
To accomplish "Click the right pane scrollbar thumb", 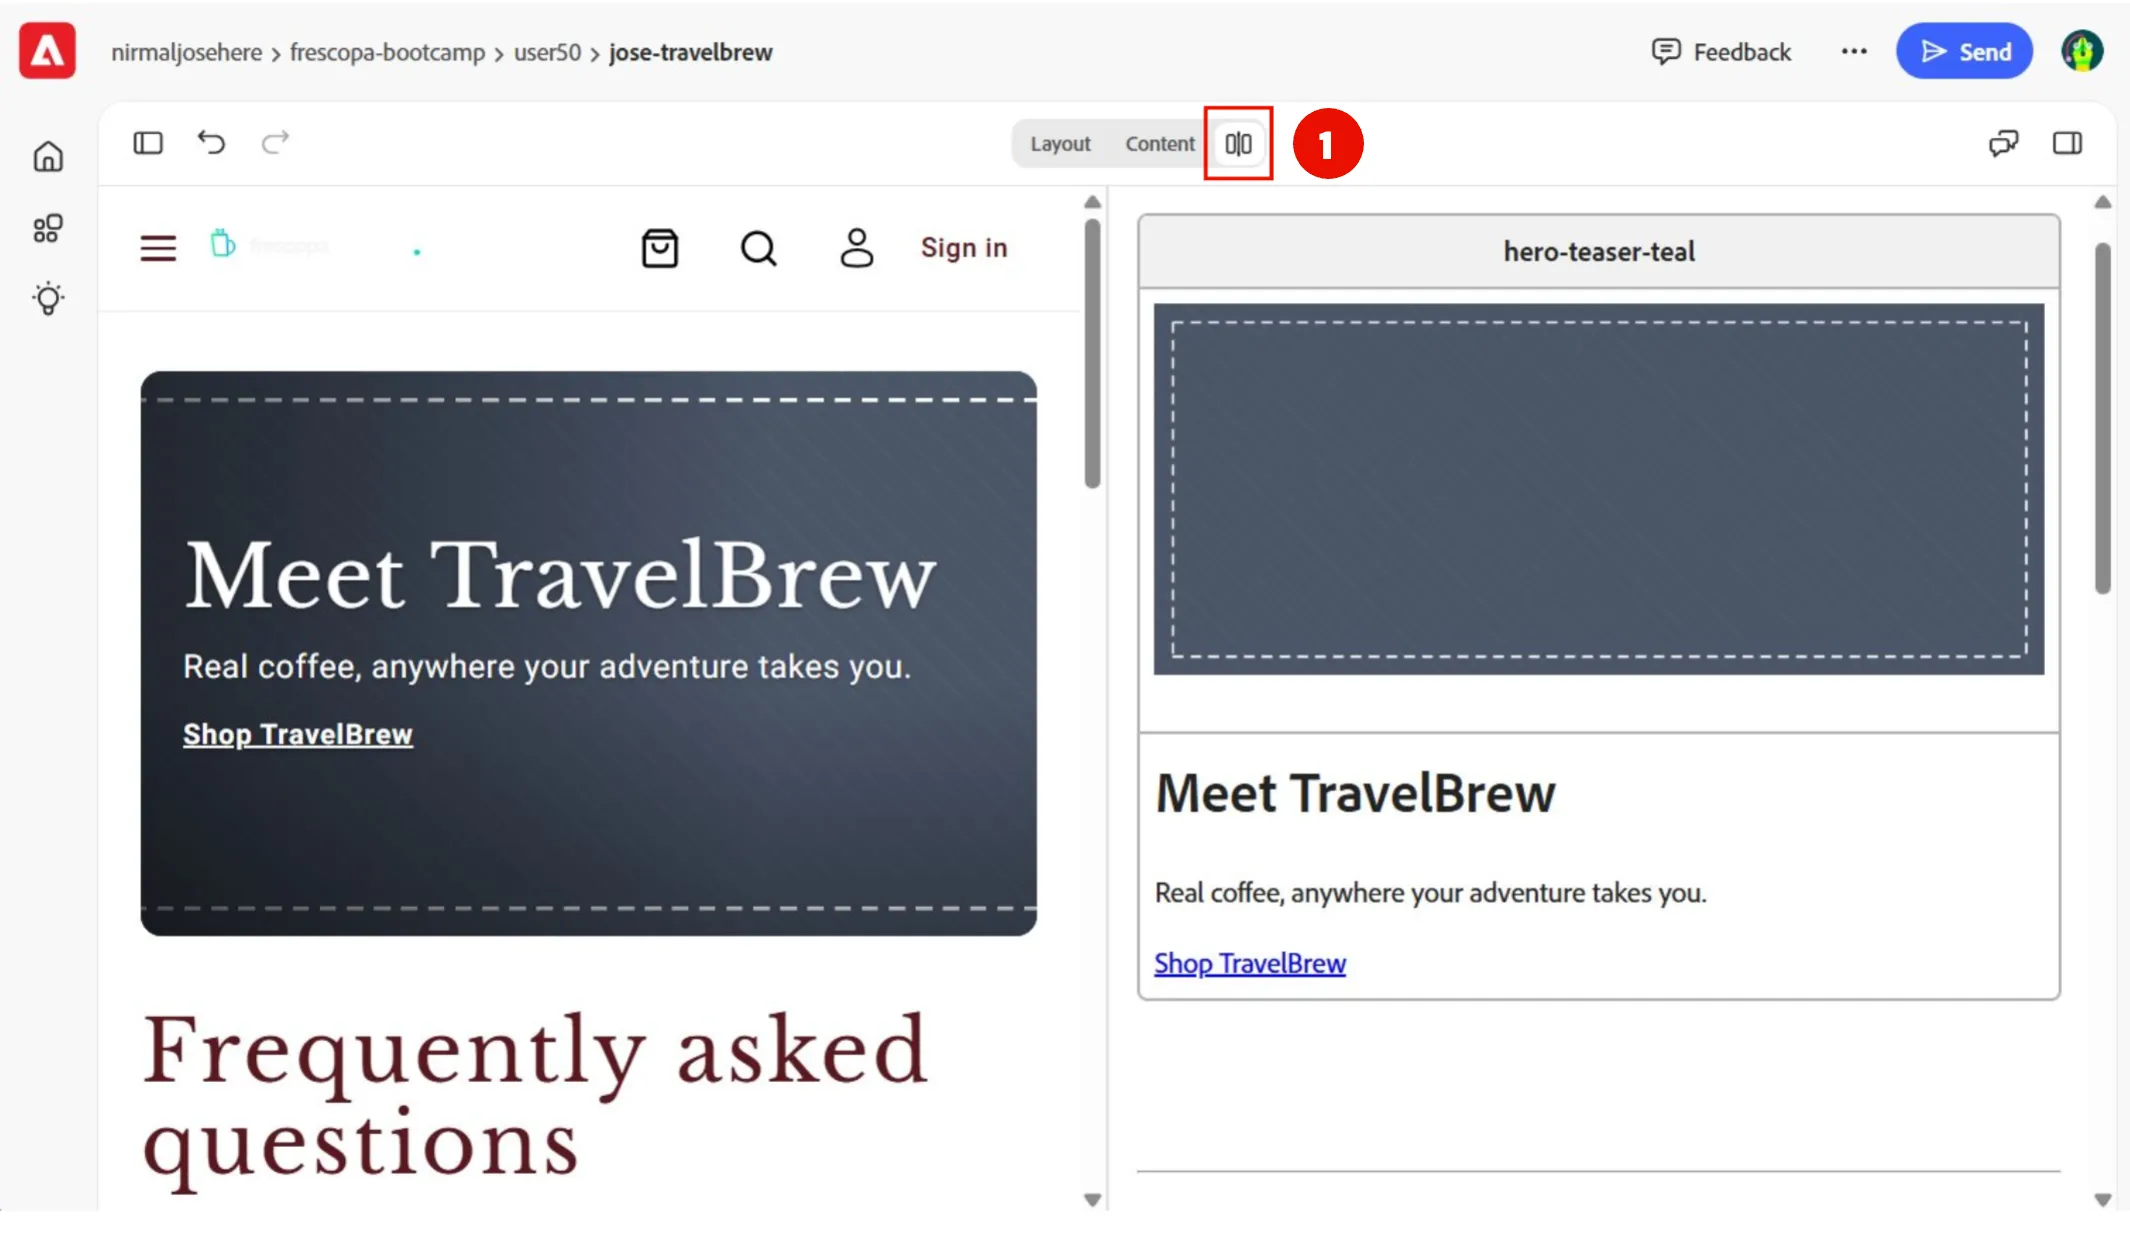I will (2103, 418).
